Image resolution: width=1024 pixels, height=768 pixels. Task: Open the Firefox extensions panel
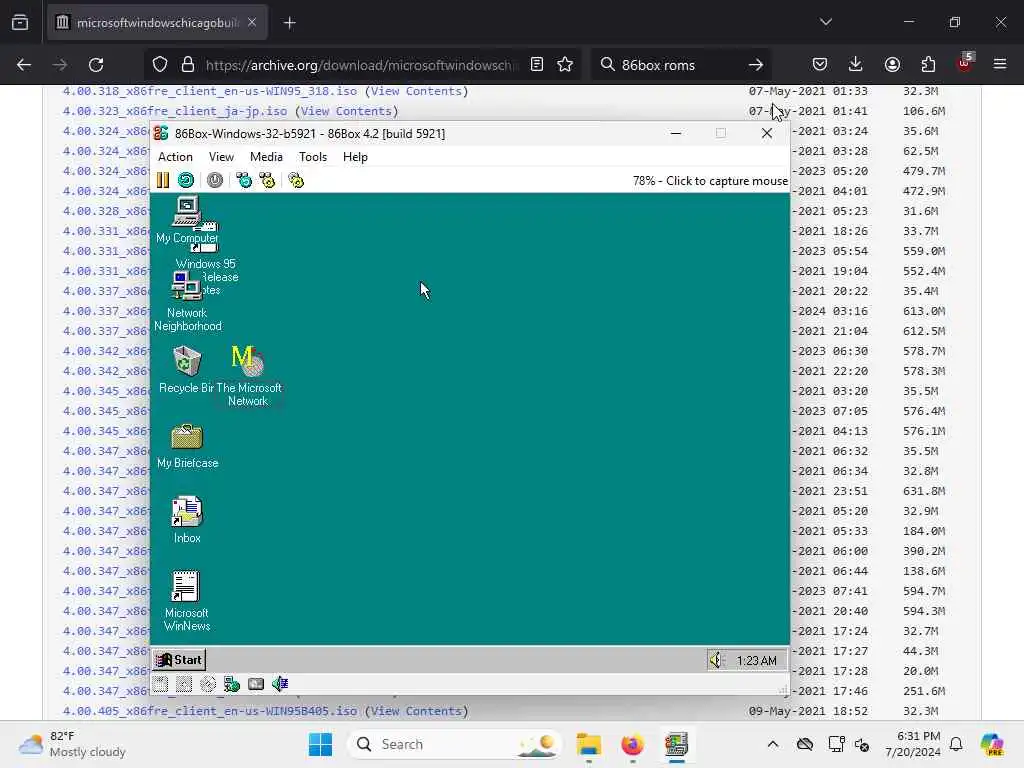928,65
